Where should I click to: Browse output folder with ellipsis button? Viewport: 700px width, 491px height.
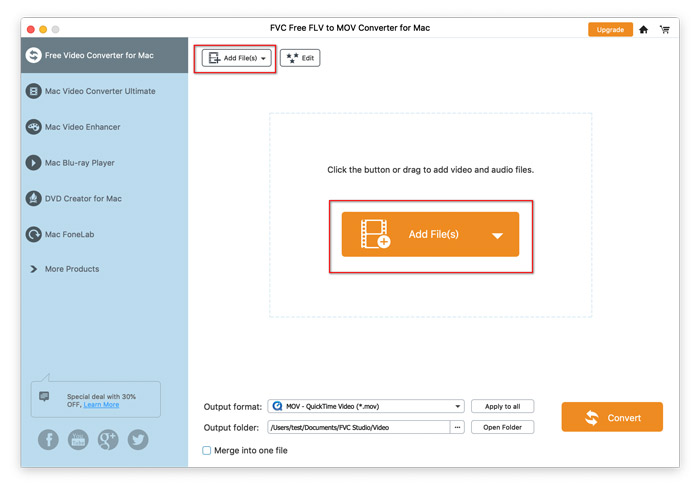pyautogui.click(x=457, y=427)
